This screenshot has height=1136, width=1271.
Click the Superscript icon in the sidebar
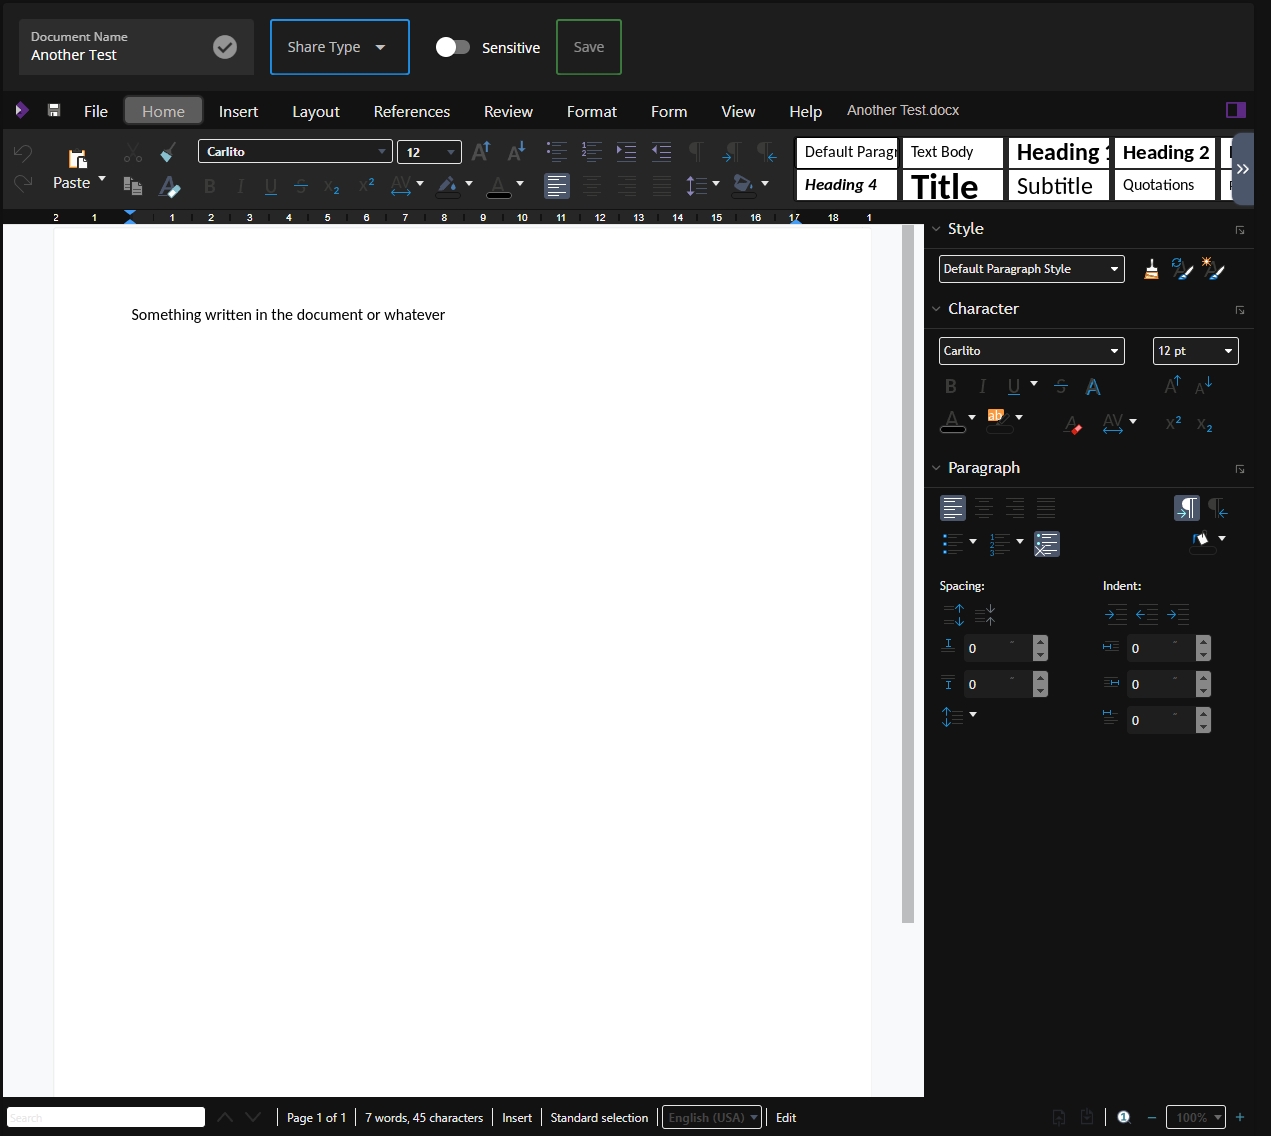1173,423
